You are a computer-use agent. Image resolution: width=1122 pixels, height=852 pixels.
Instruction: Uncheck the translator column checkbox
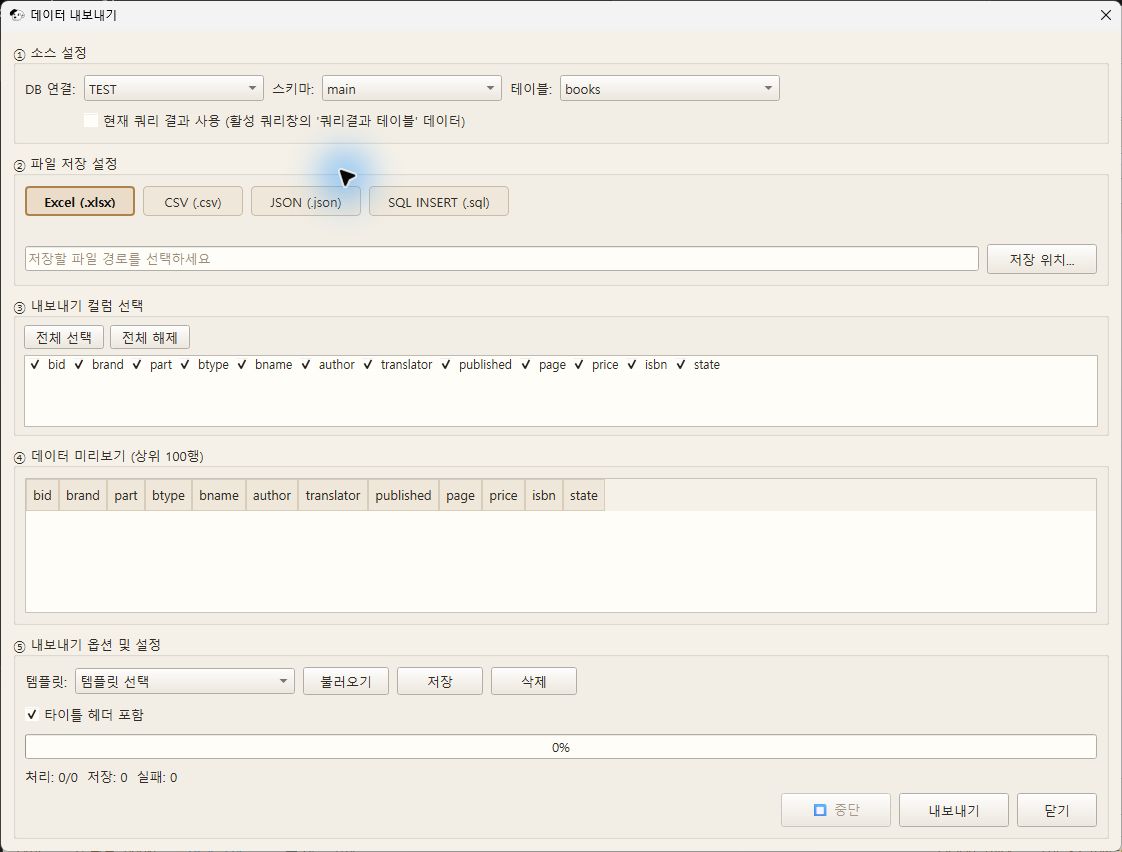(368, 365)
